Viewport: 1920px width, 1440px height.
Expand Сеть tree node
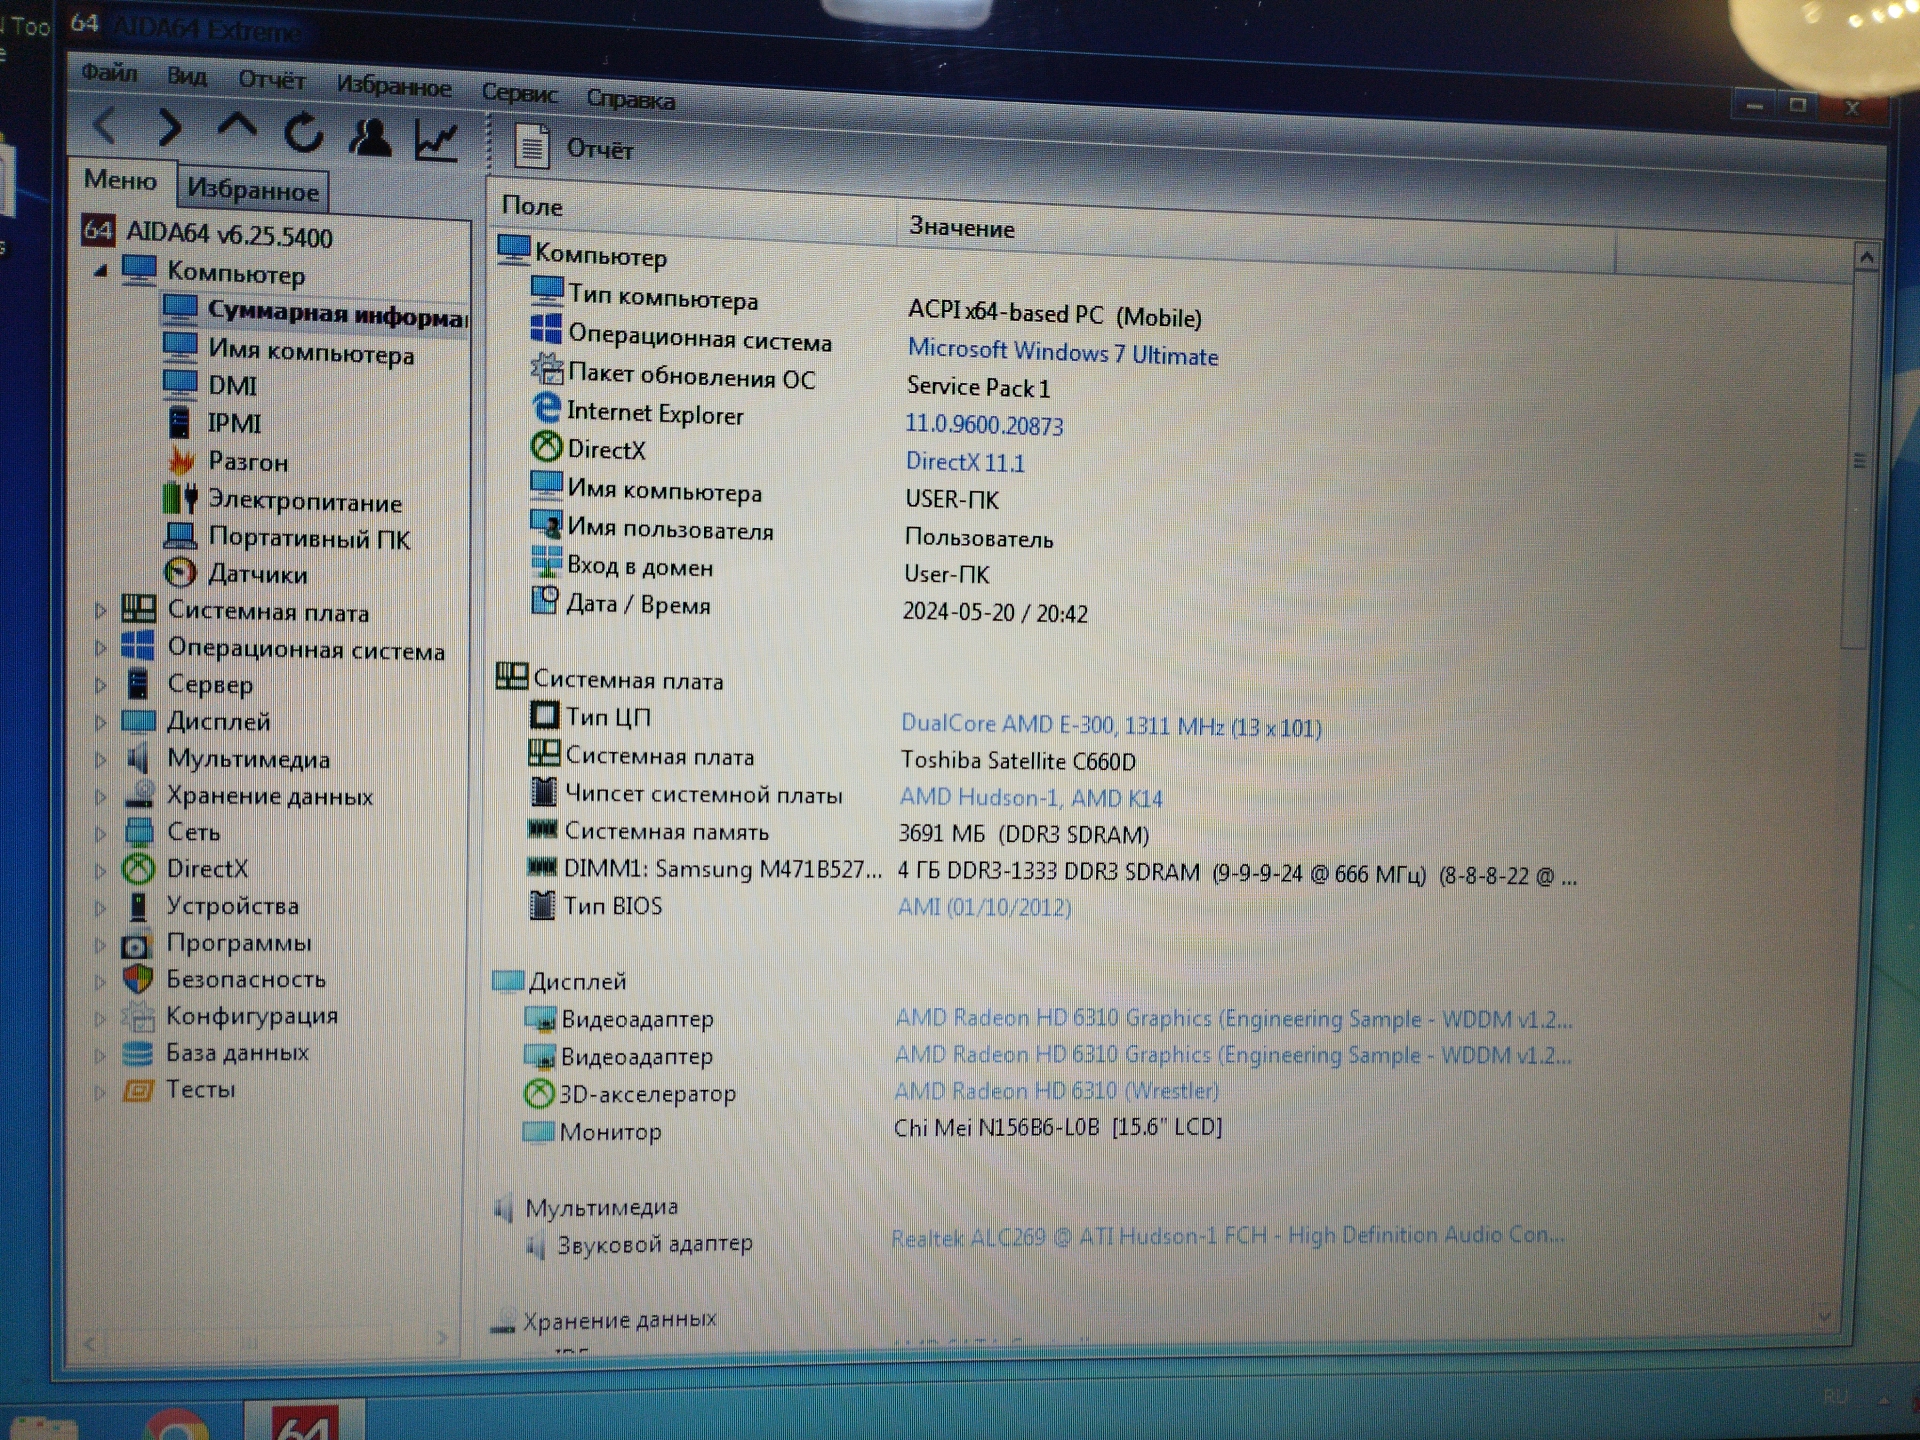100,833
